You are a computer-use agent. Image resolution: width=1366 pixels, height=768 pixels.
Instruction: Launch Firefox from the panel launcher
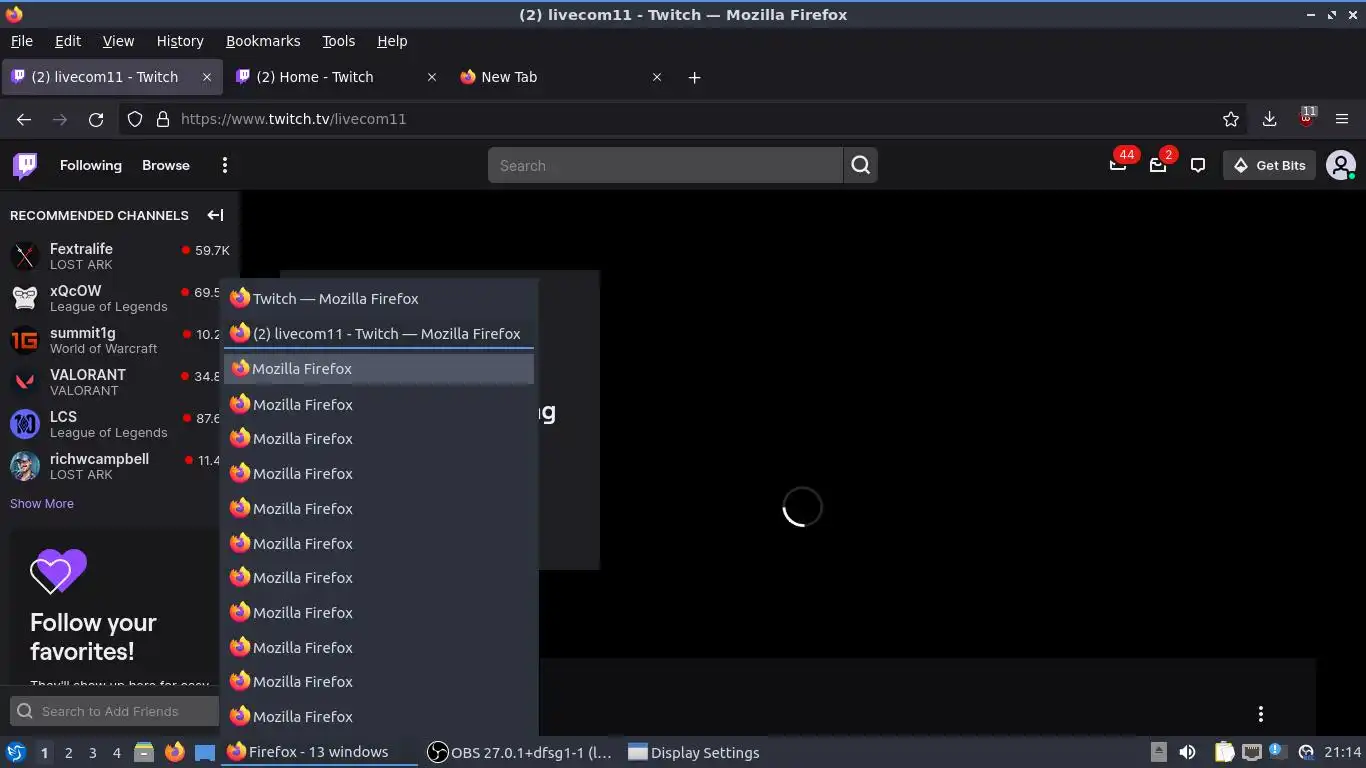[174, 752]
